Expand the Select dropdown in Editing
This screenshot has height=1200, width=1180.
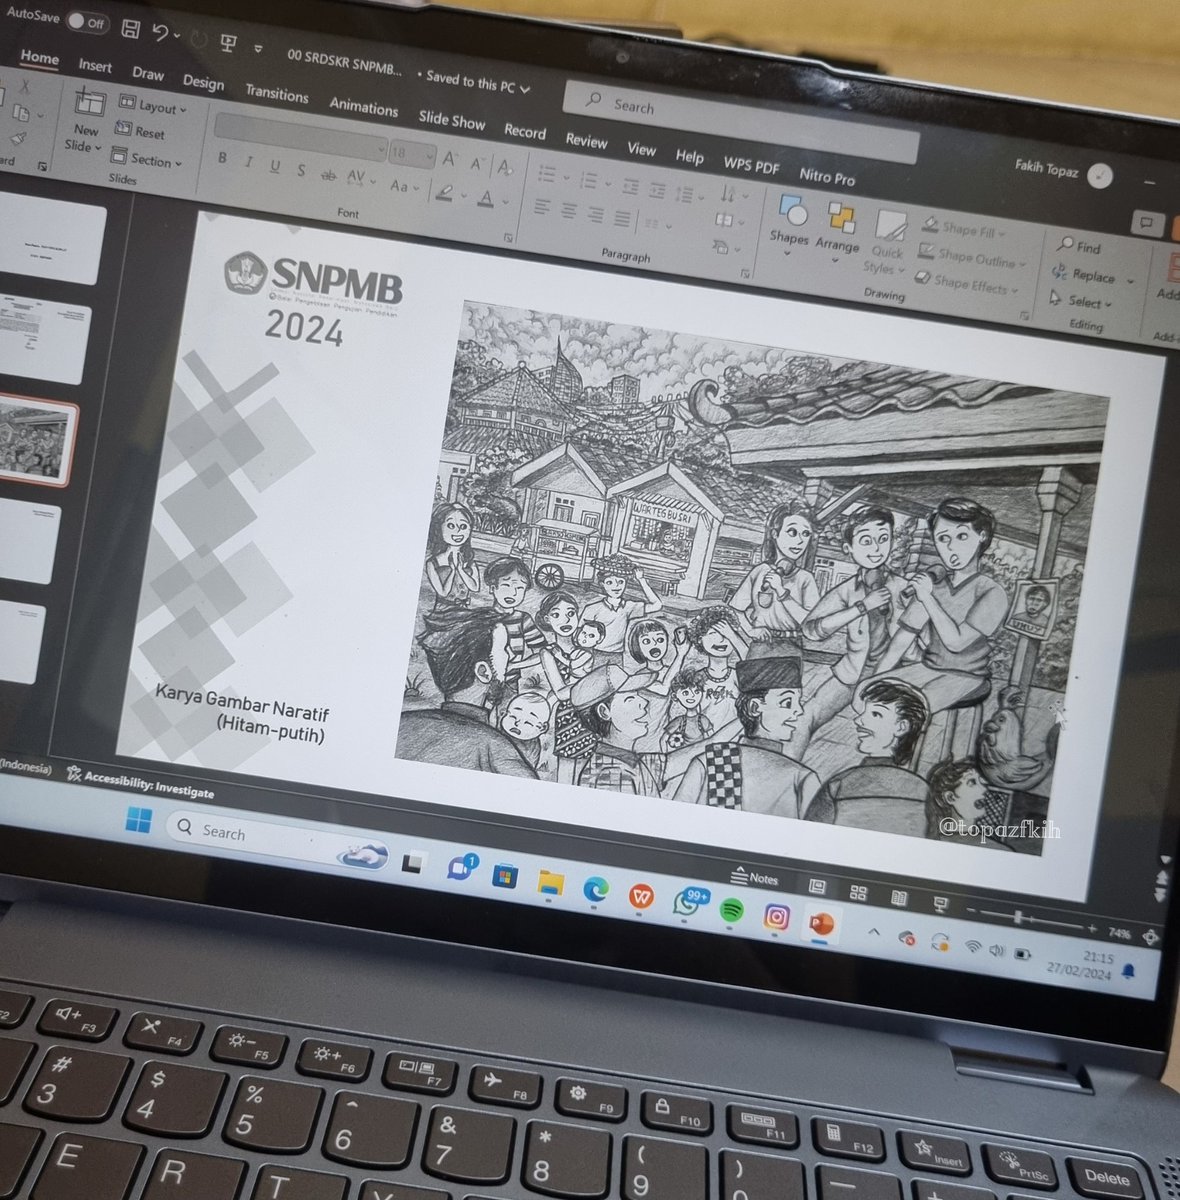[1080, 300]
